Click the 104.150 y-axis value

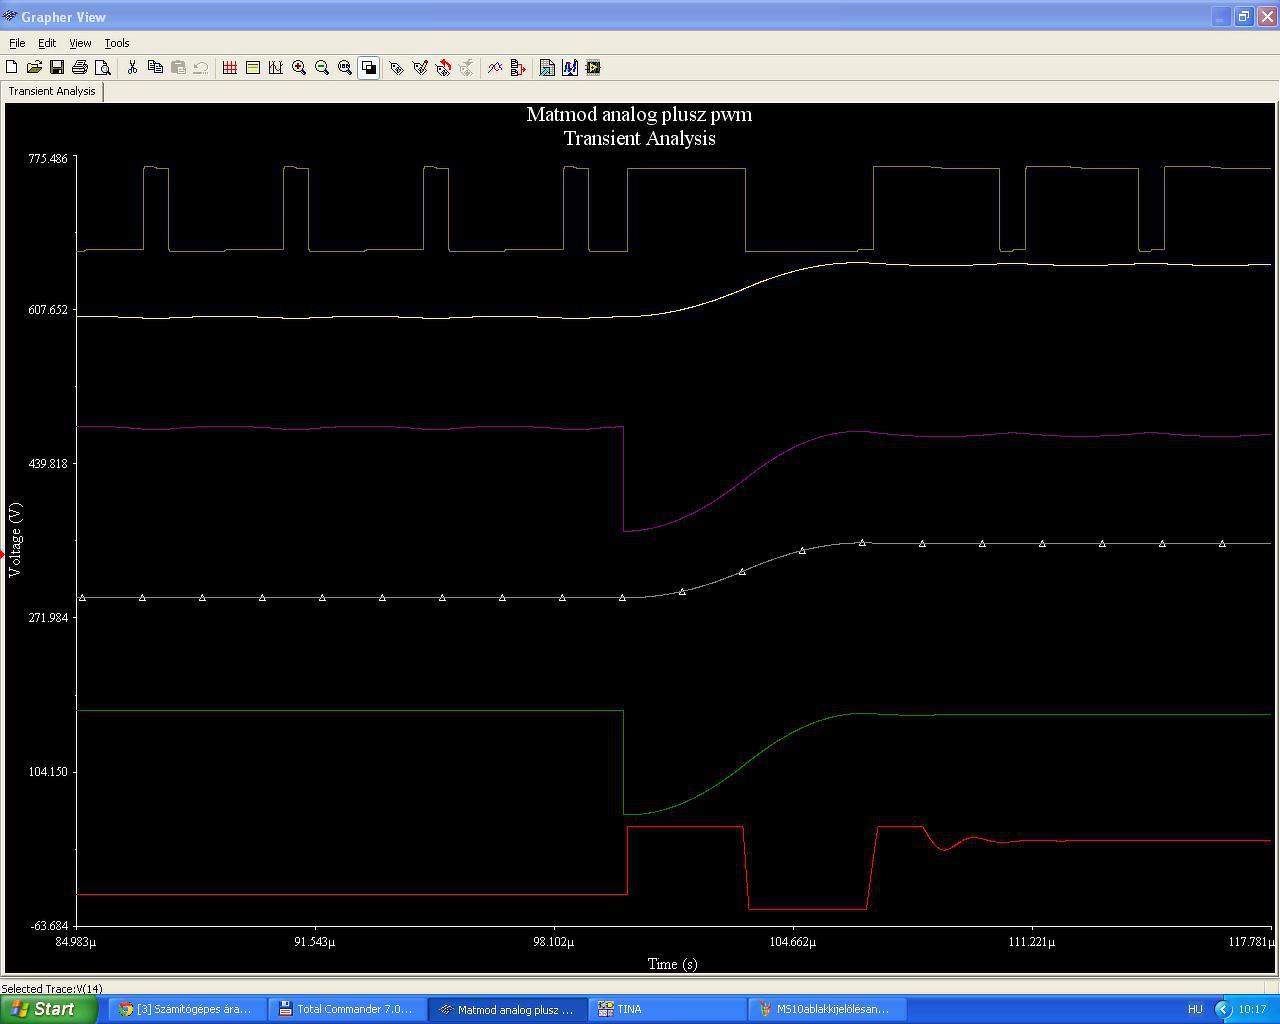coord(48,772)
